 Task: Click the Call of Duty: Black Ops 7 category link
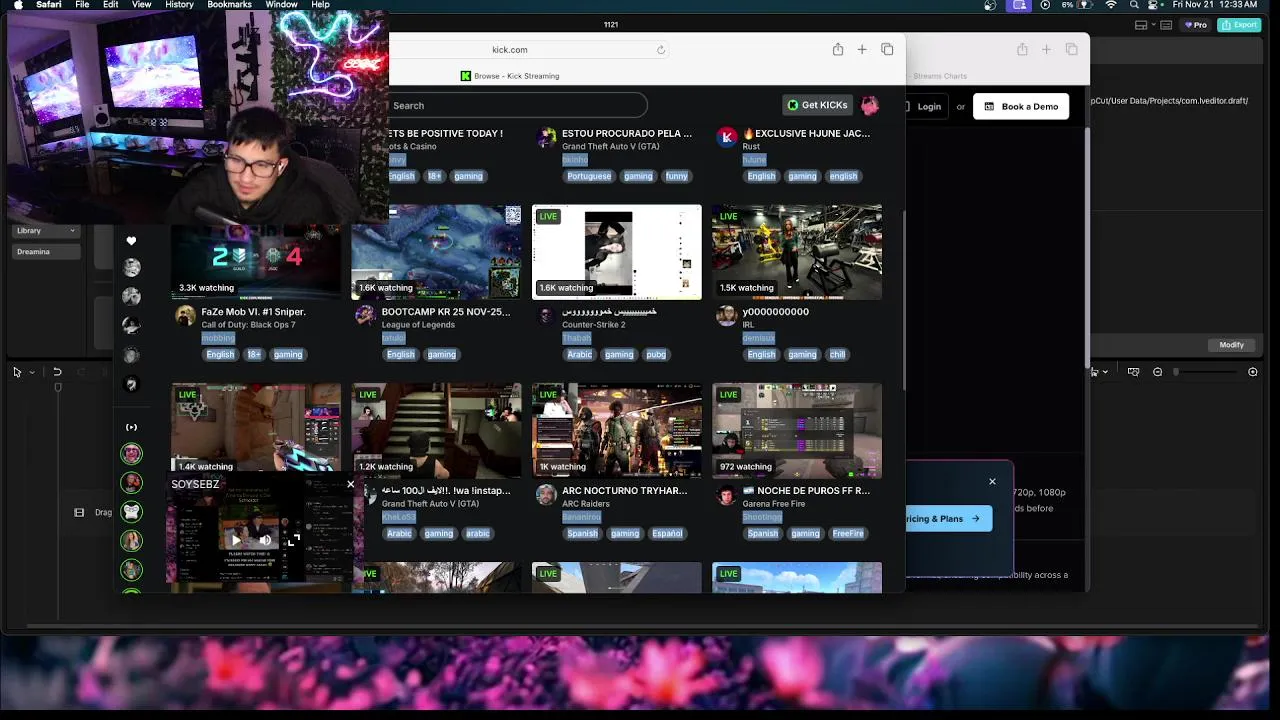pyautogui.click(x=248, y=325)
